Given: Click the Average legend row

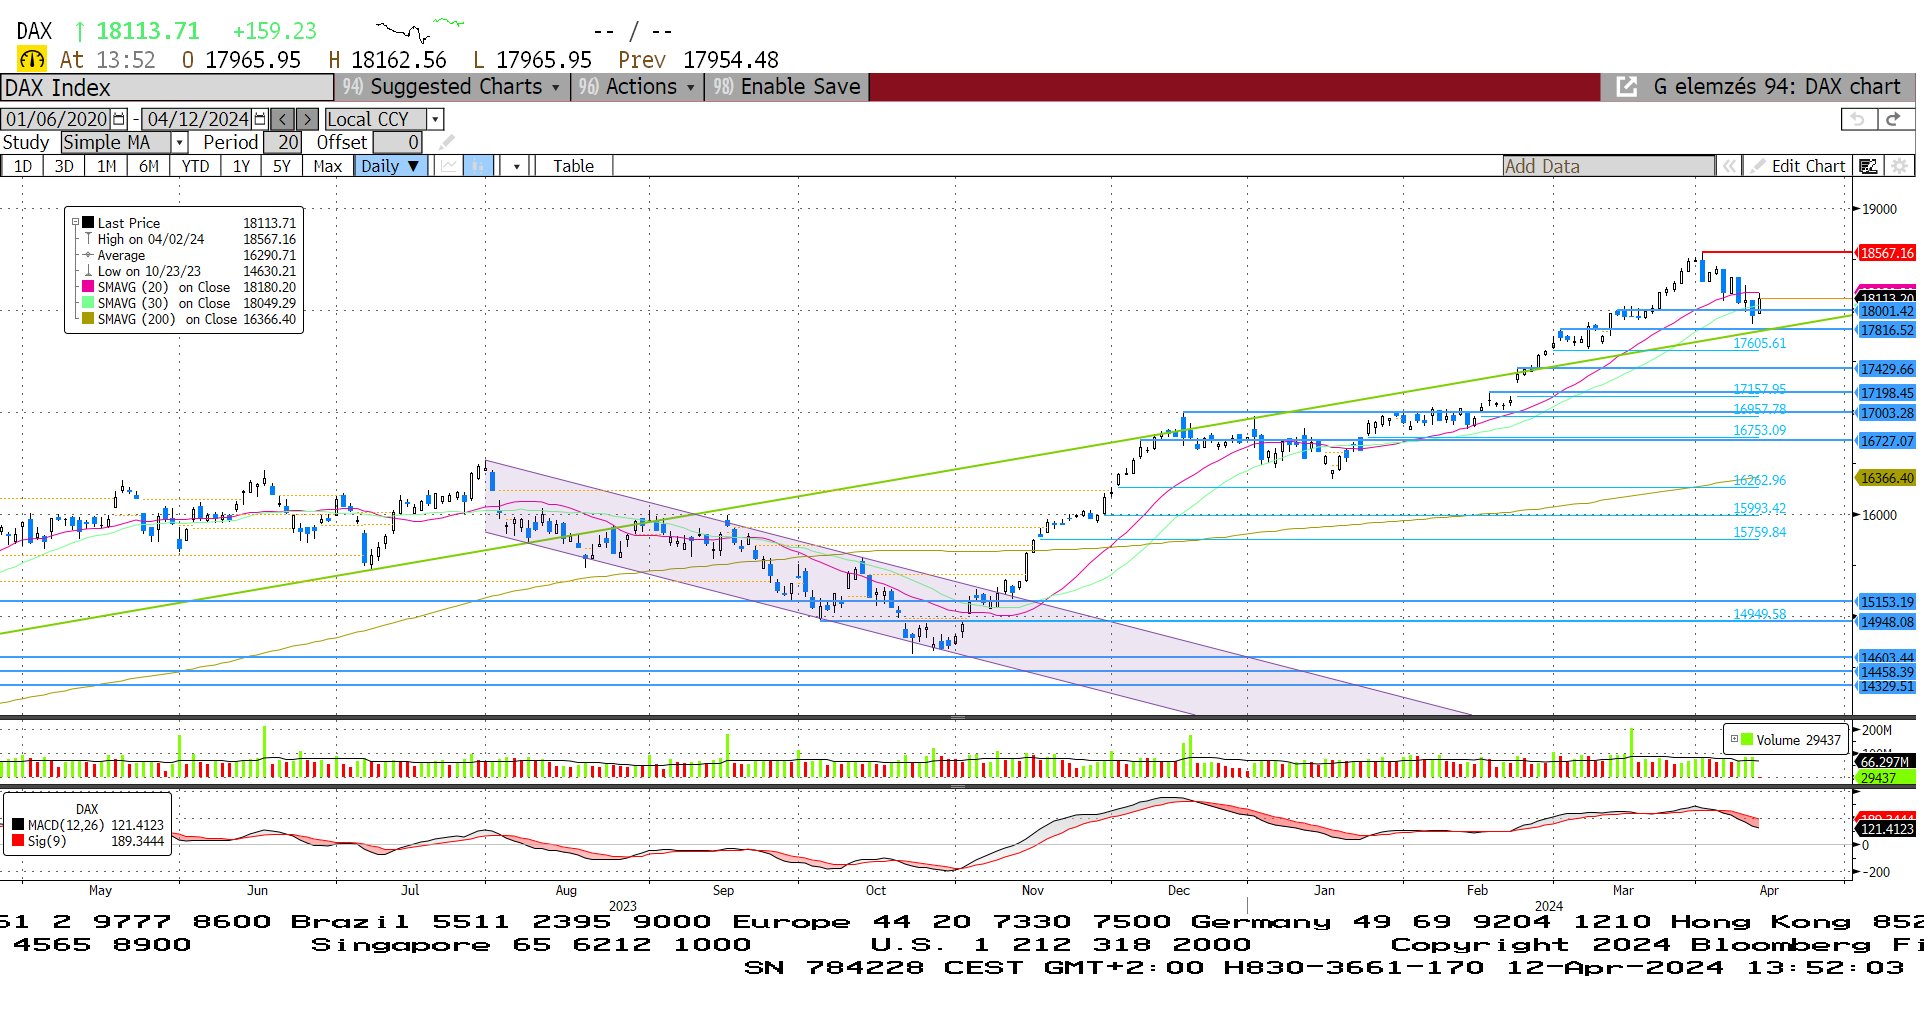Looking at the screenshot, I should click(x=189, y=255).
